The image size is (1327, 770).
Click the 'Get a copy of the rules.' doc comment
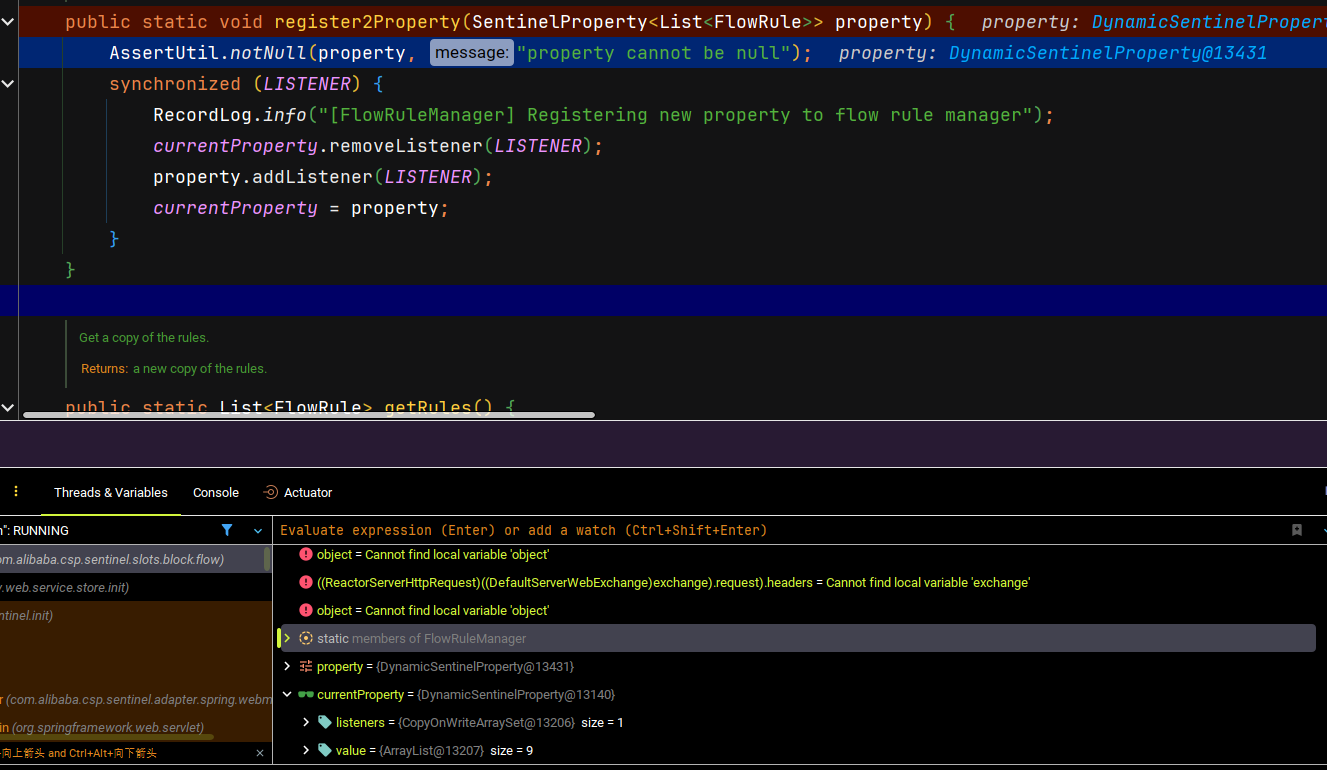[144, 338]
